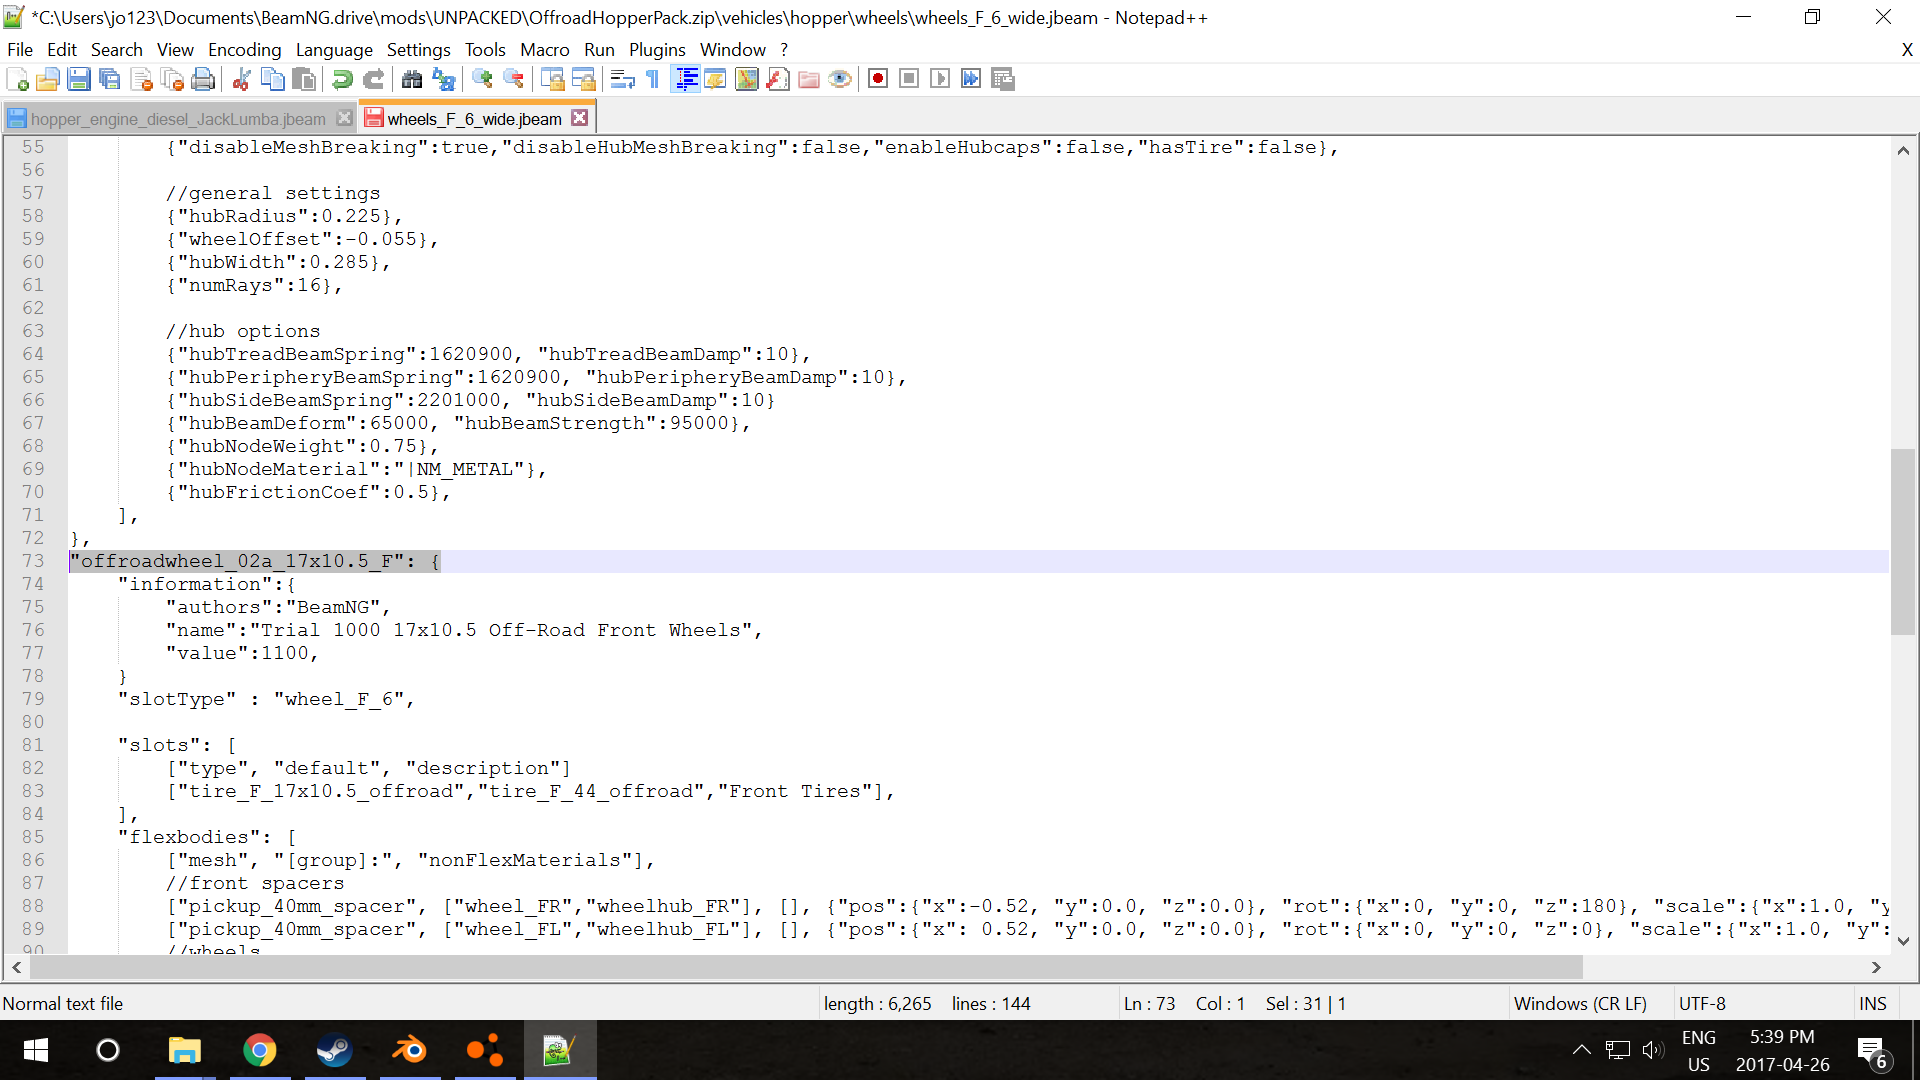Save the current file via toolbar
The image size is (1920, 1080).
(x=79, y=79)
